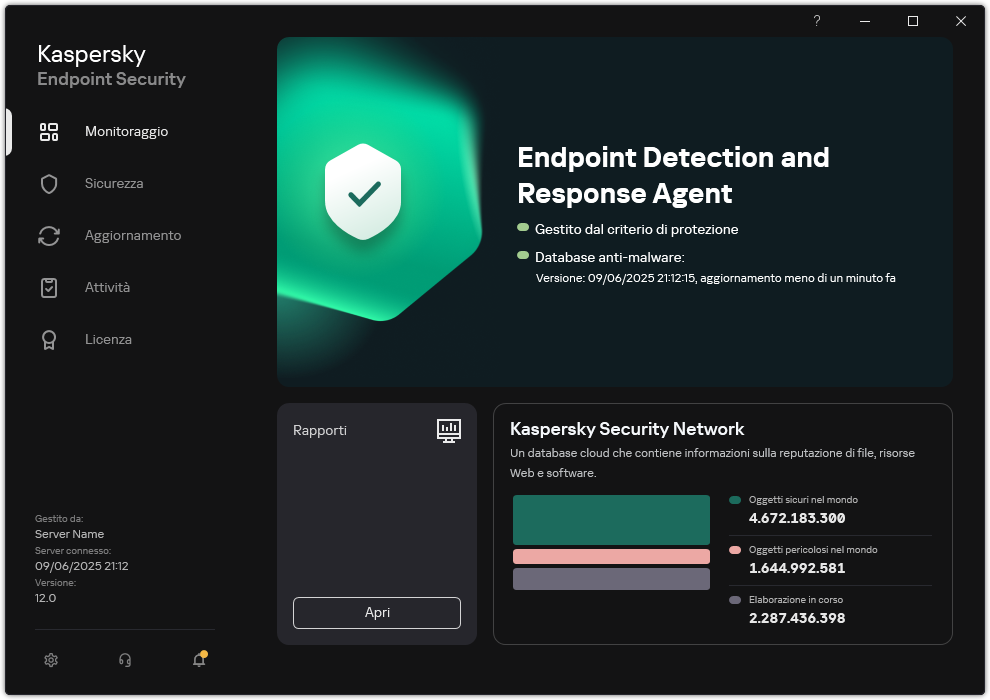Open settings via the gear icon
990x700 pixels.
click(x=51, y=660)
